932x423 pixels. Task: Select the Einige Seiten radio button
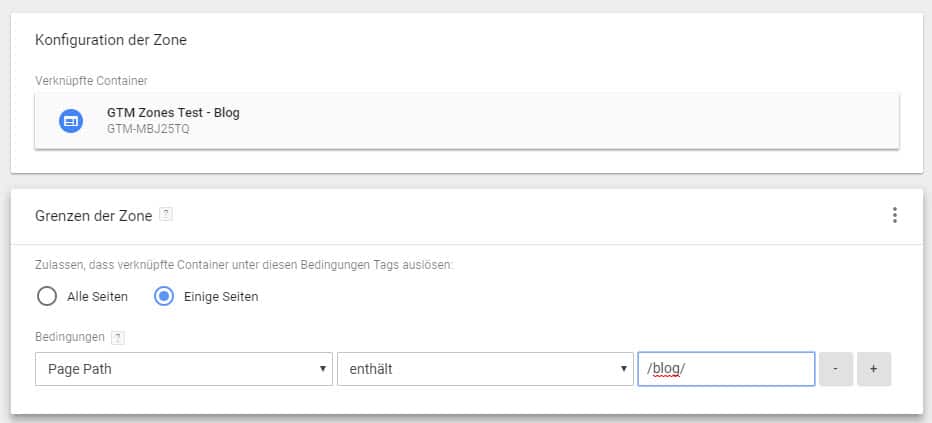point(164,296)
